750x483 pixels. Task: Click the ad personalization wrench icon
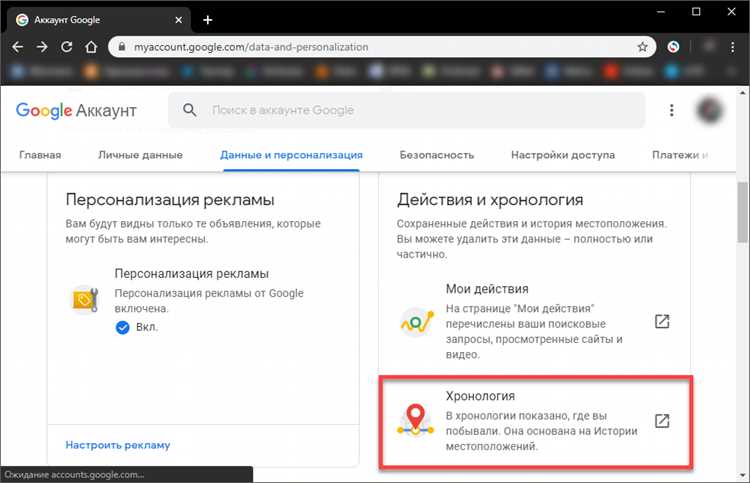pyautogui.click(x=85, y=300)
